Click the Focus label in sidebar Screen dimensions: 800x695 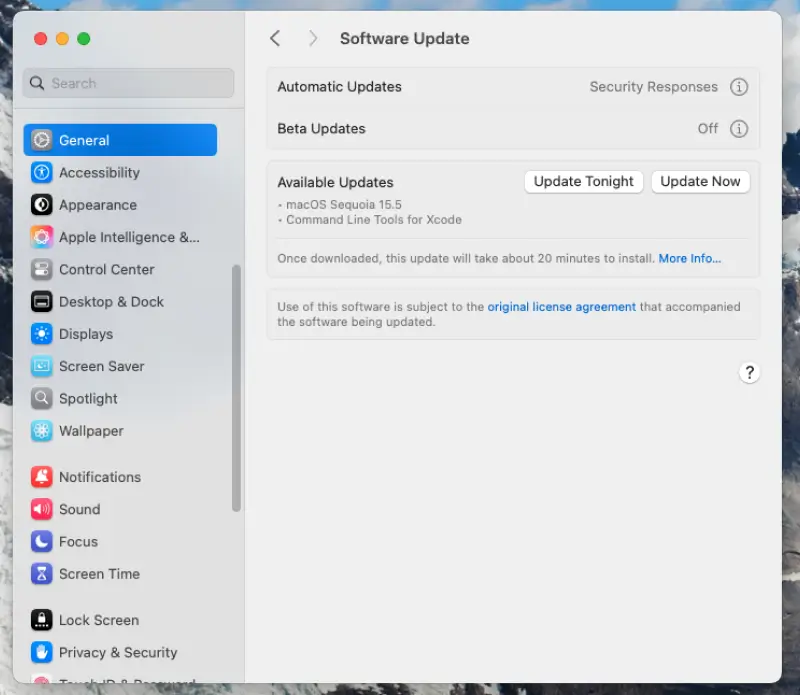click(79, 541)
